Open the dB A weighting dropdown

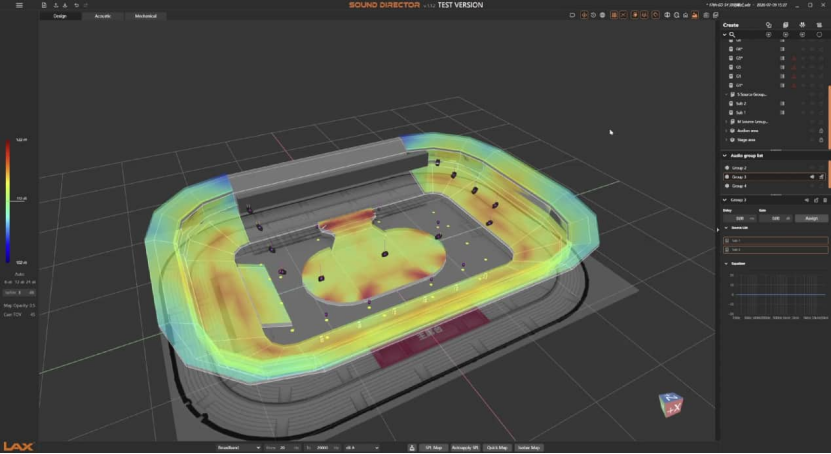click(361, 448)
